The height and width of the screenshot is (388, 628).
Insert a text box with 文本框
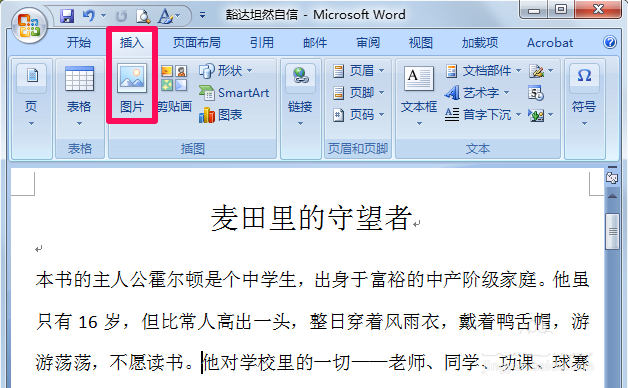419,95
